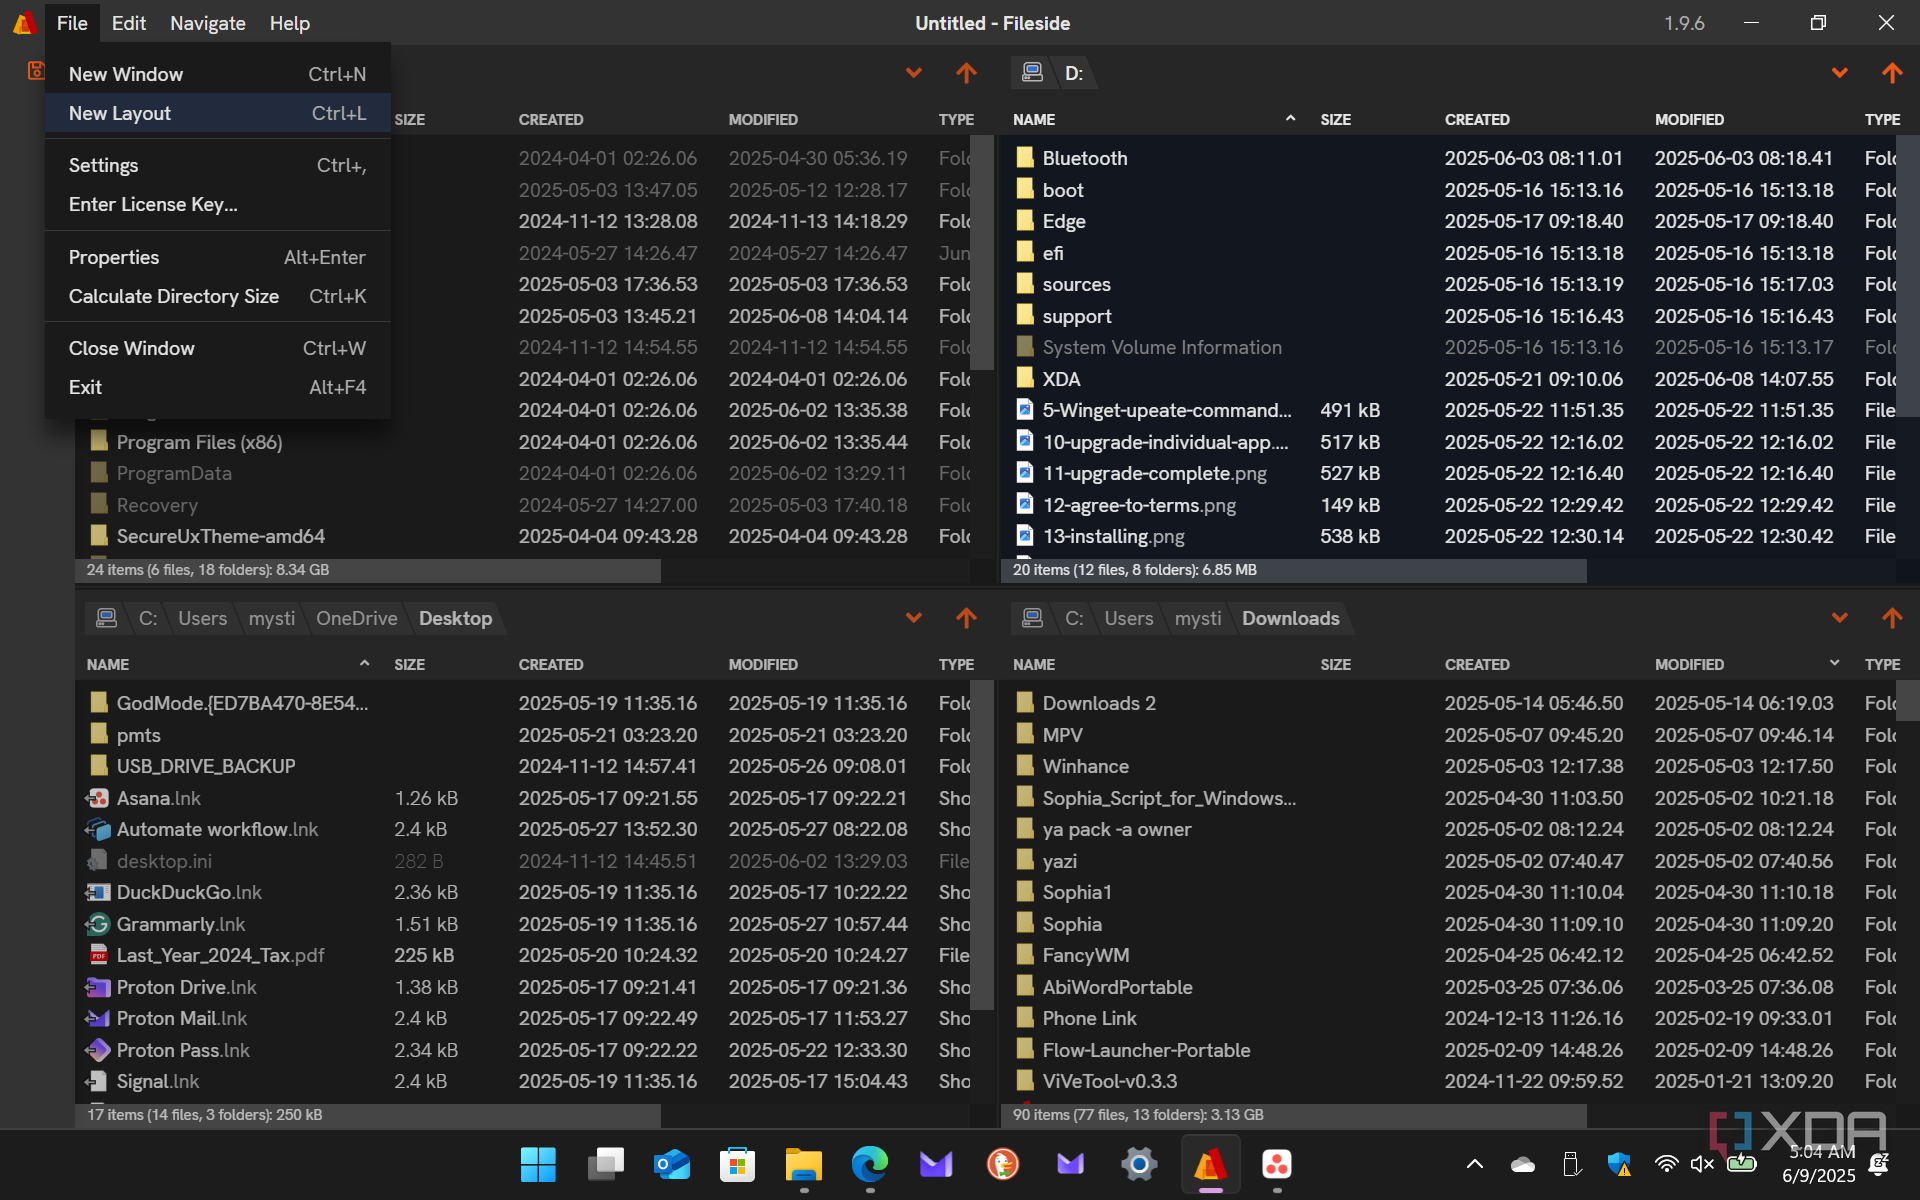Select the Last_Year_2024_Tax.pdf file icon

pos(98,955)
